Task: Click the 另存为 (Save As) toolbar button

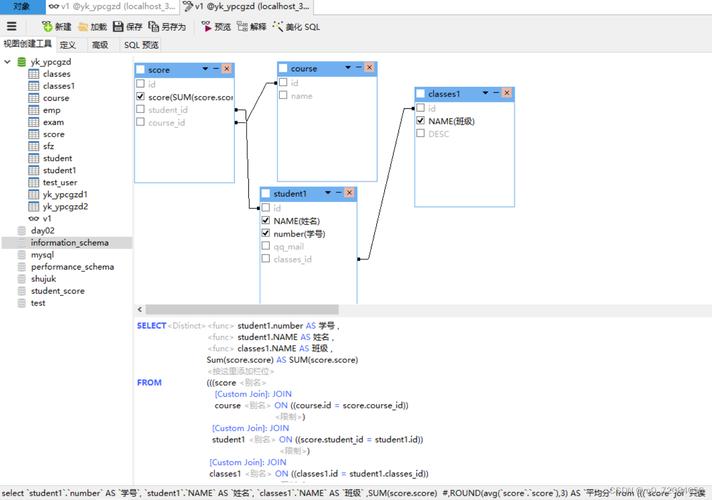Action: [167, 27]
